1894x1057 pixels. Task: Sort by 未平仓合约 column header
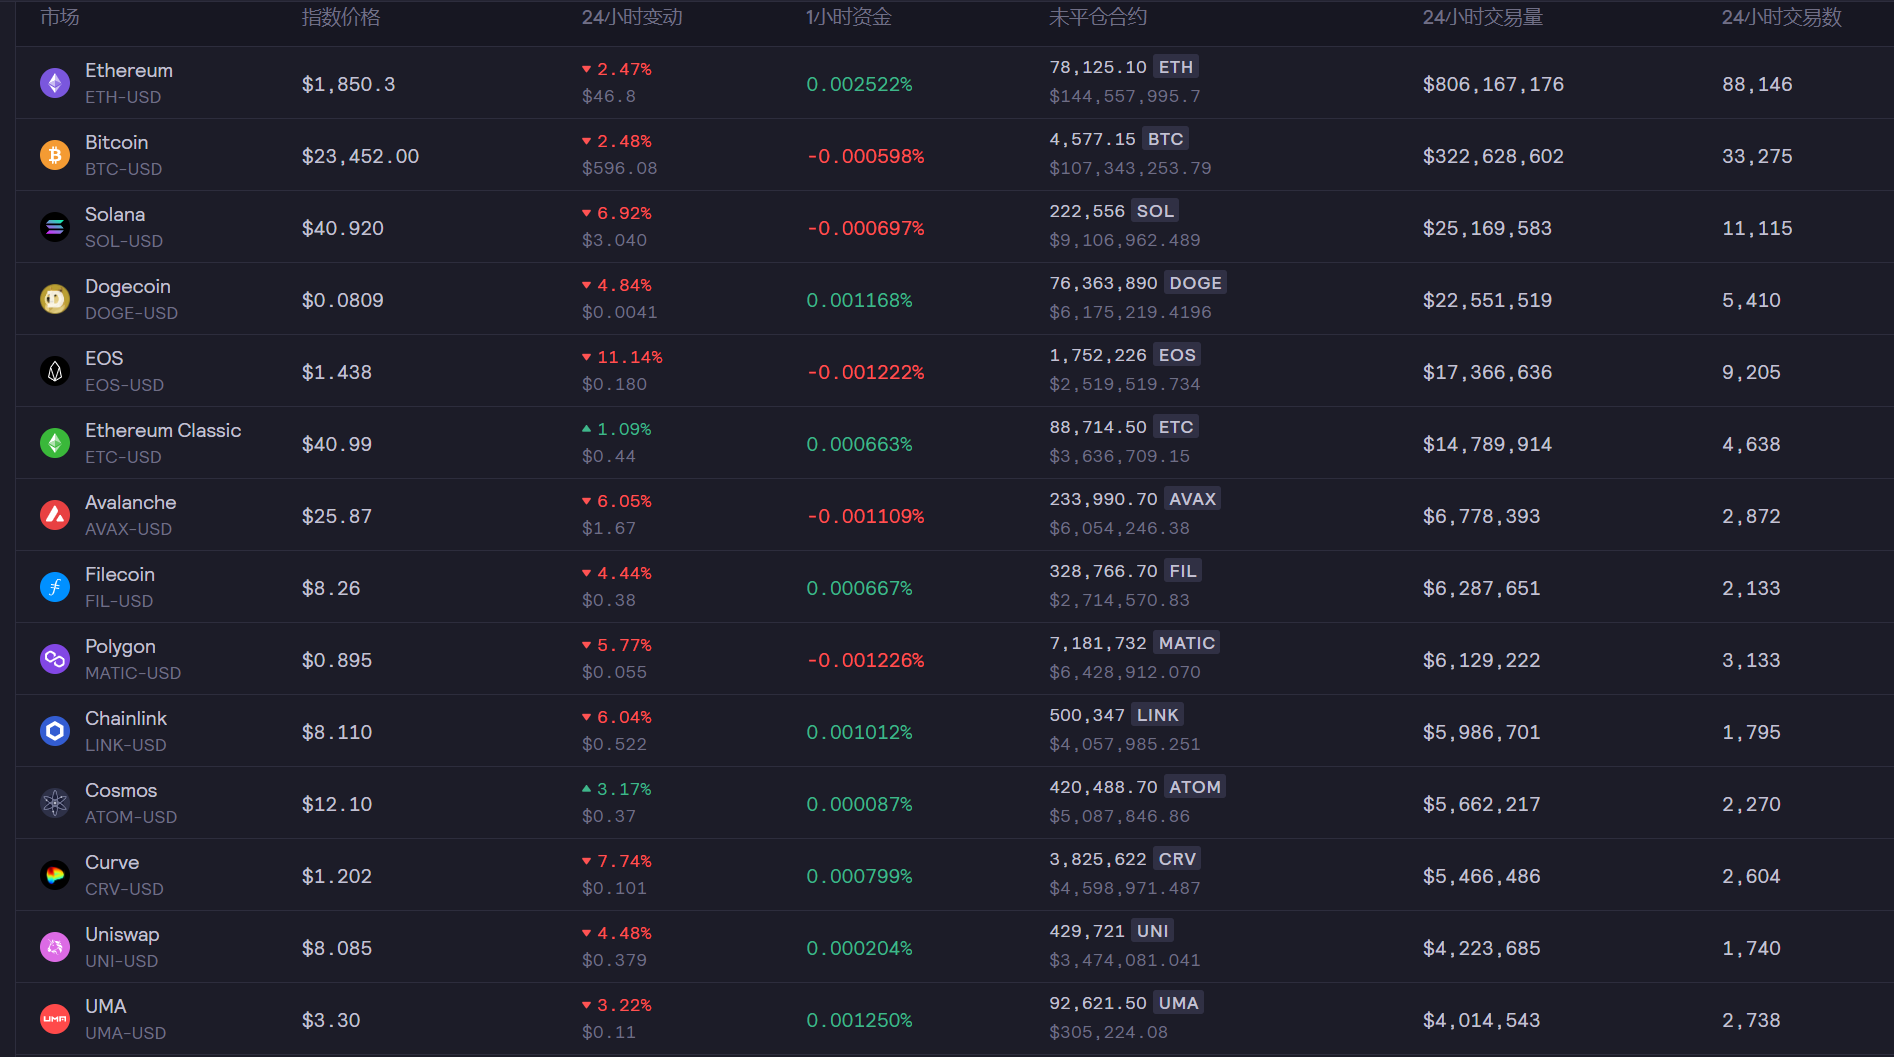pos(1098,17)
